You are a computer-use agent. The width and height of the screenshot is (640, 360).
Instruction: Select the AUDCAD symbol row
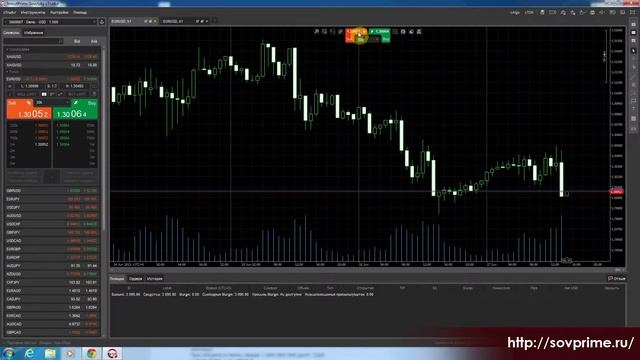tap(52, 324)
